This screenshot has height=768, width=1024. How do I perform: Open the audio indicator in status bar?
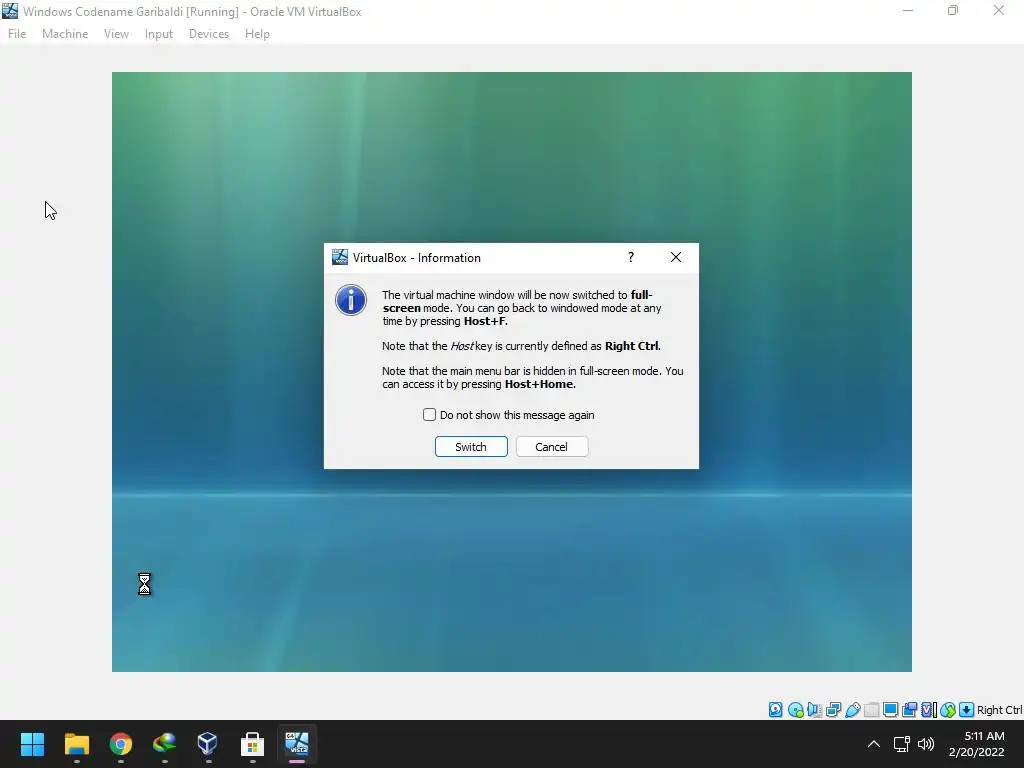tap(814, 710)
